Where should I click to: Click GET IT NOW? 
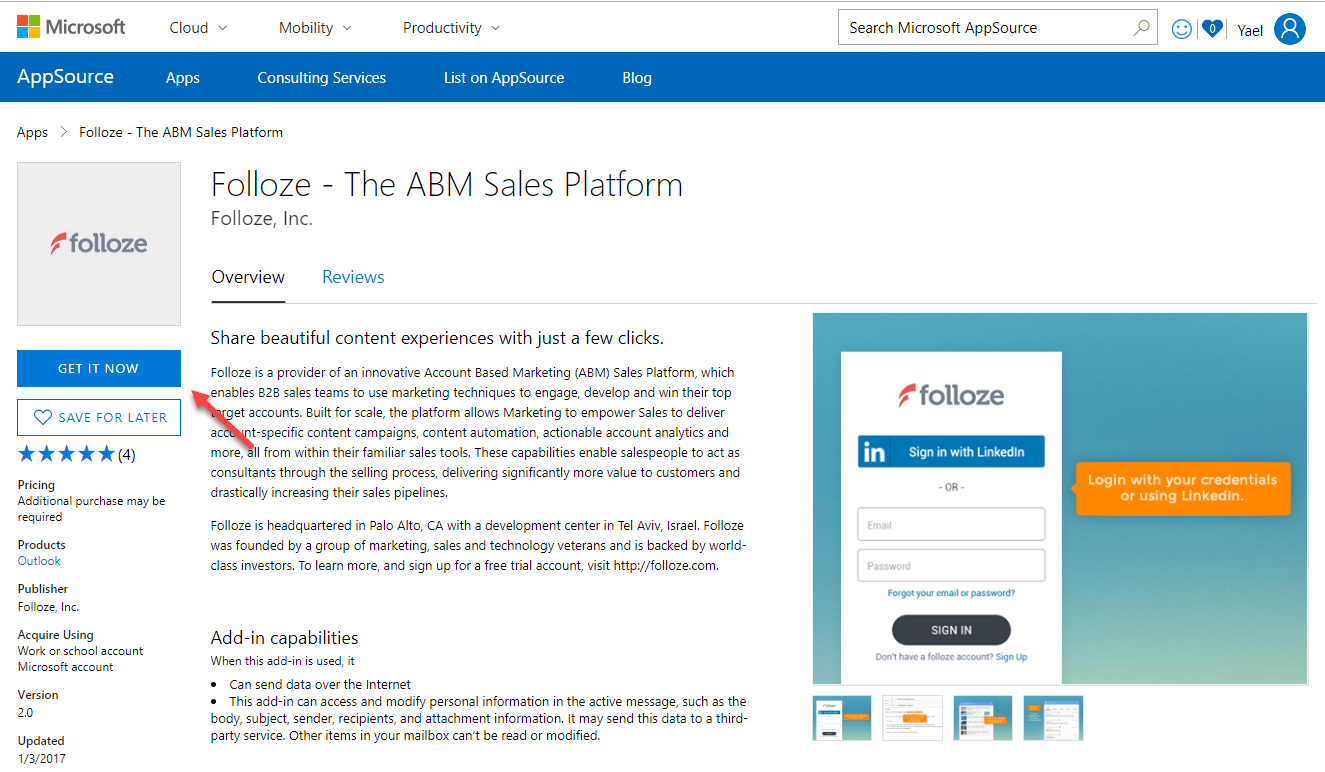(x=98, y=368)
